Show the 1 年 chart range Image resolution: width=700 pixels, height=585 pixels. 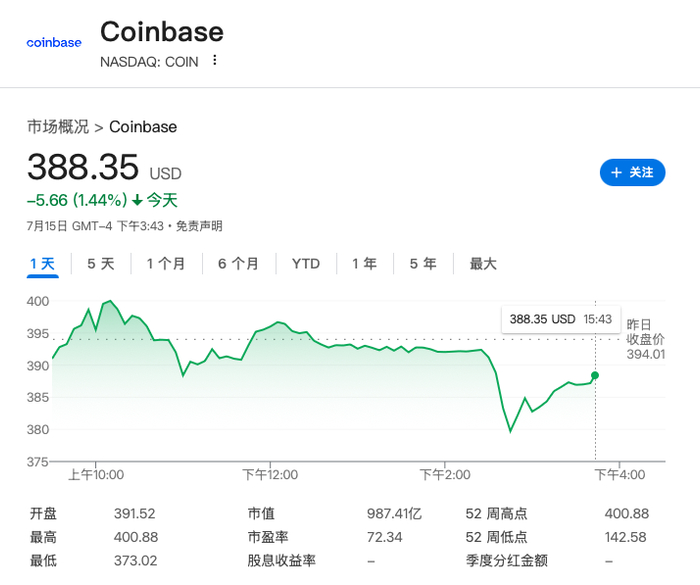pos(364,264)
